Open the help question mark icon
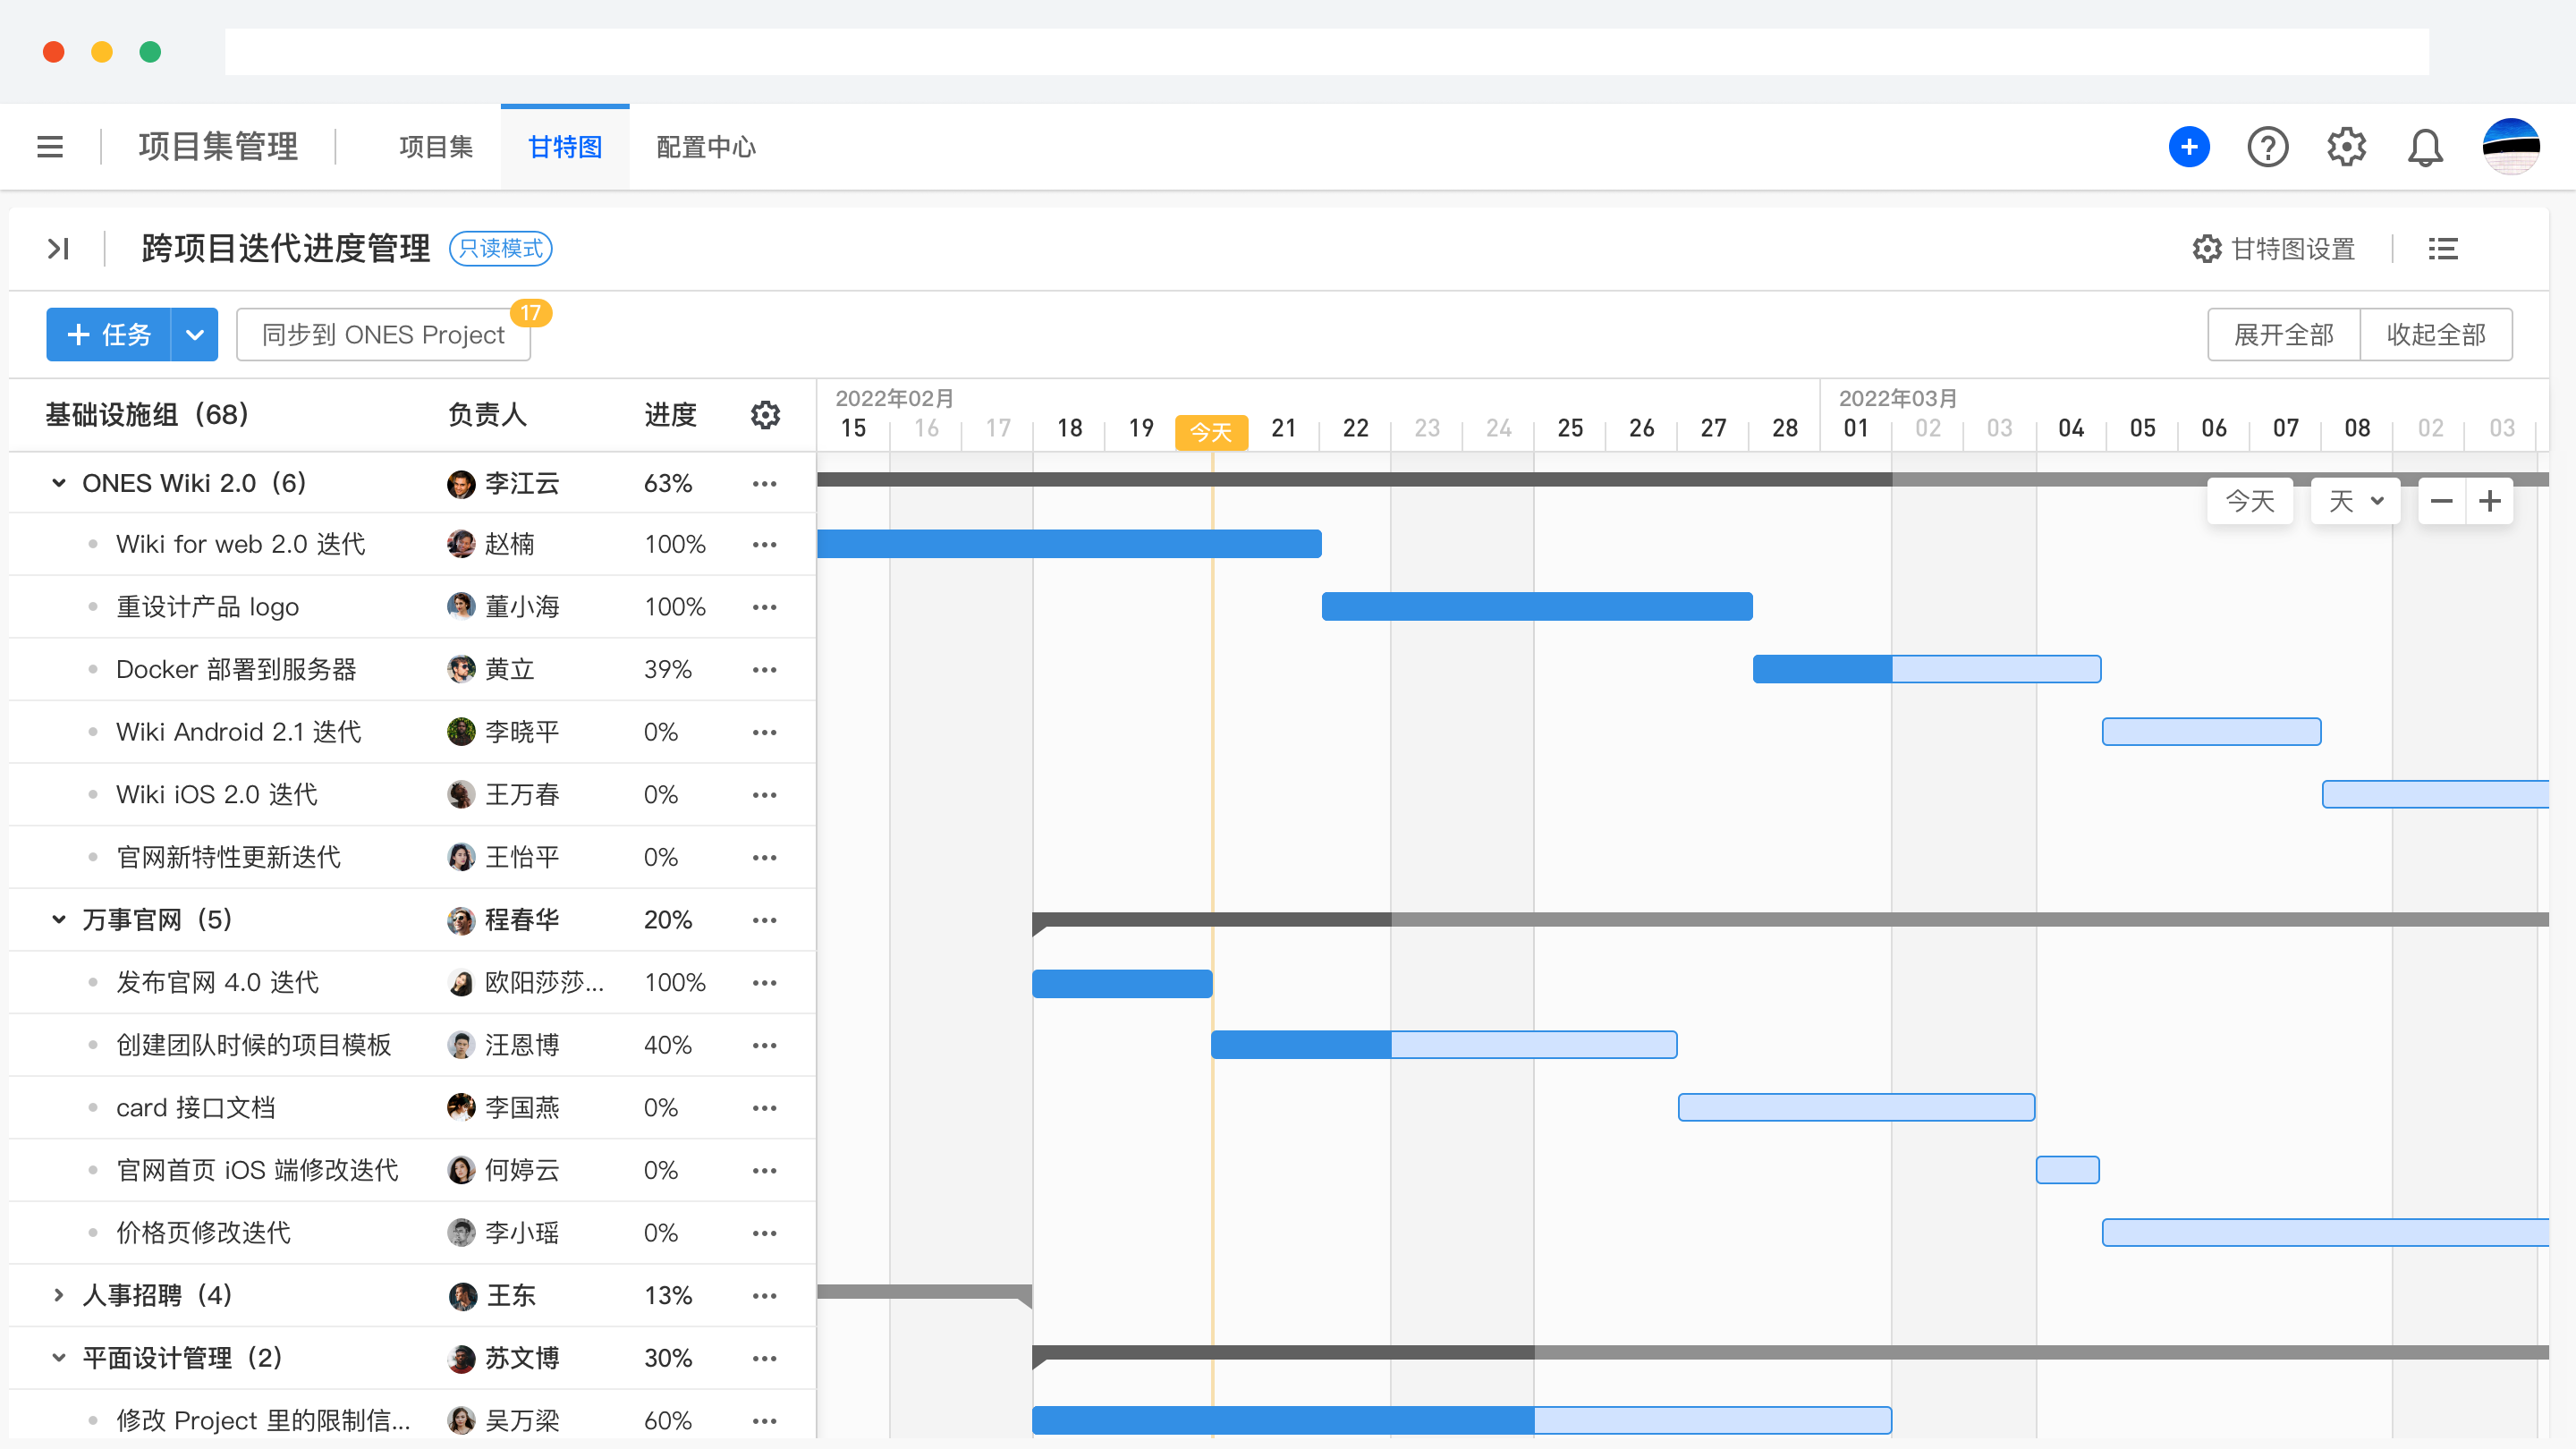 click(x=2267, y=147)
